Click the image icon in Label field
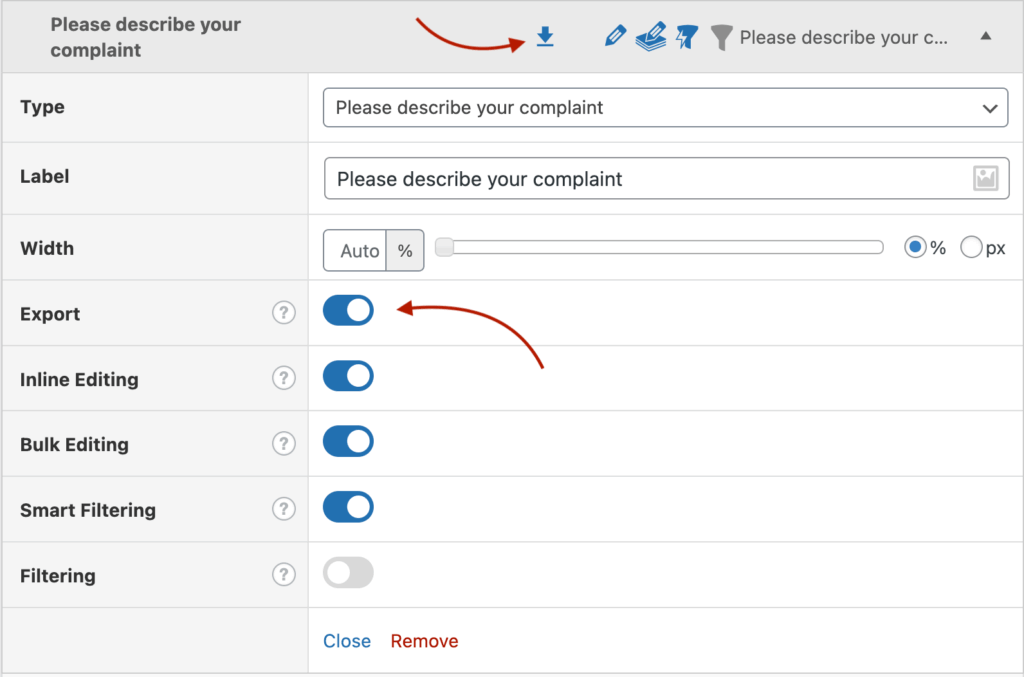The width and height of the screenshot is (1024, 677). (x=985, y=179)
